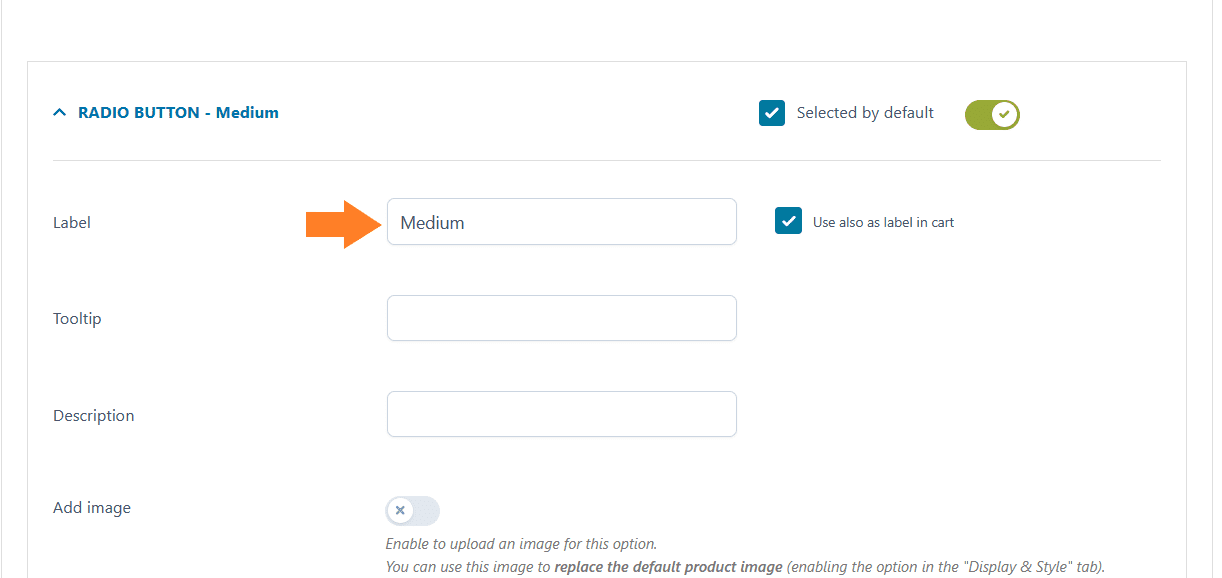This screenshot has height=578, width=1222.
Task: Untick Use also as label in cart
Action: pyautogui.click(x=789, y=221)
